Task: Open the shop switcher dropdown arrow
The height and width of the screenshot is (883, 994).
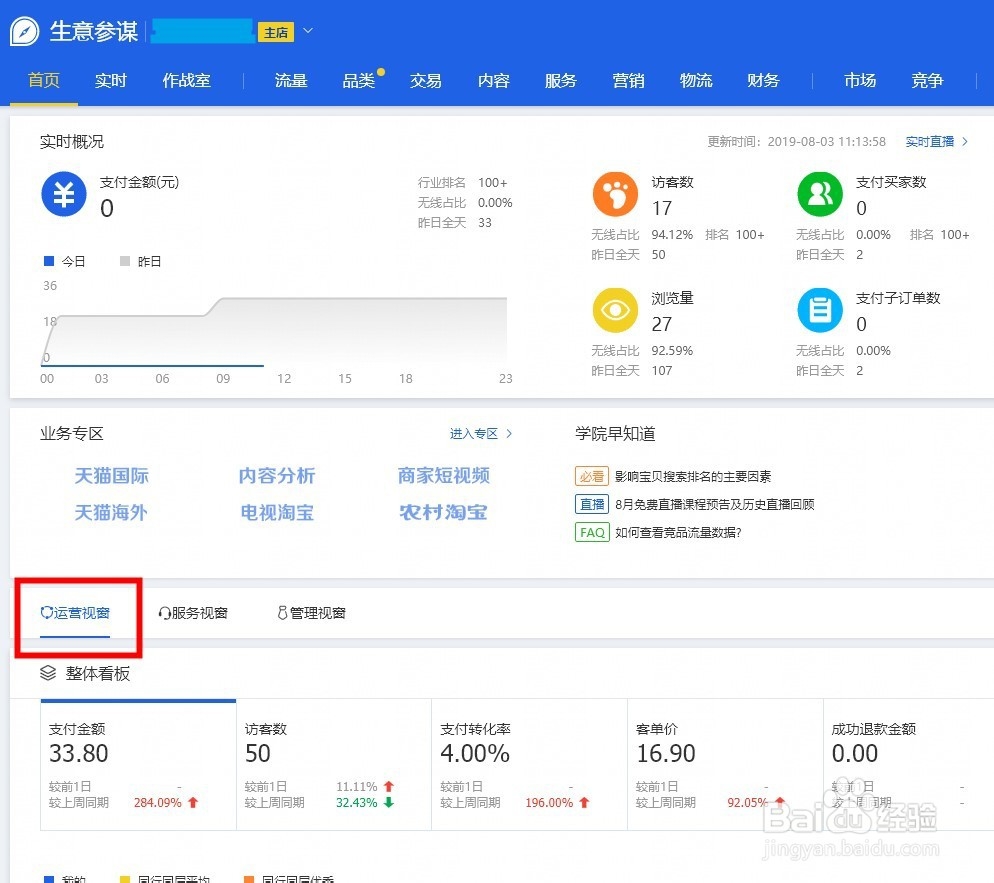Action: coord(308,30)
